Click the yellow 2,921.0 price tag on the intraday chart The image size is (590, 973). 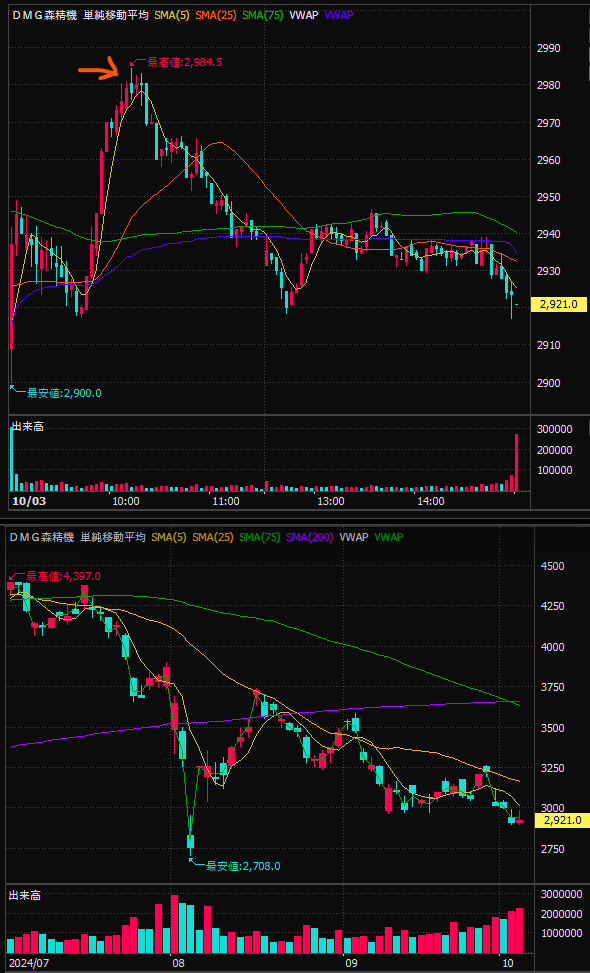[560, 304]
